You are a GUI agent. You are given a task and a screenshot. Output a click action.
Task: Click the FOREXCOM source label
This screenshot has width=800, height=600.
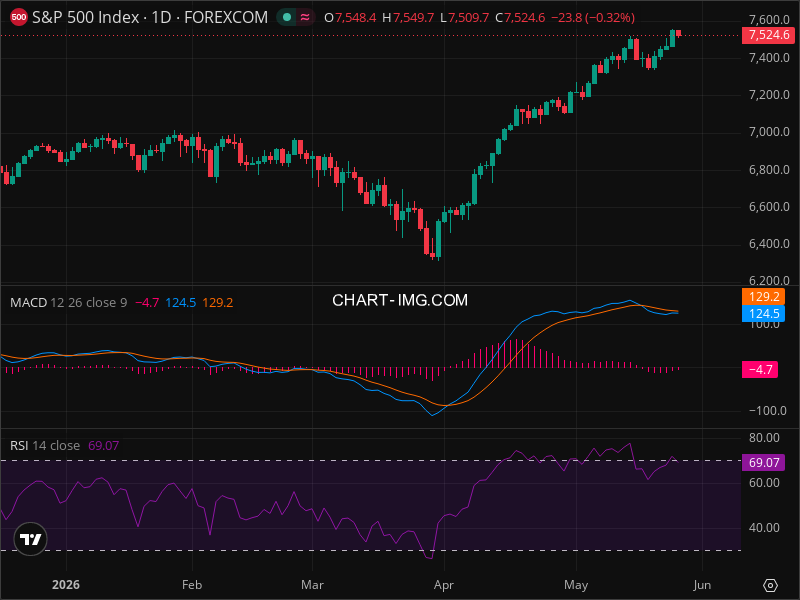tap(226, 17)
